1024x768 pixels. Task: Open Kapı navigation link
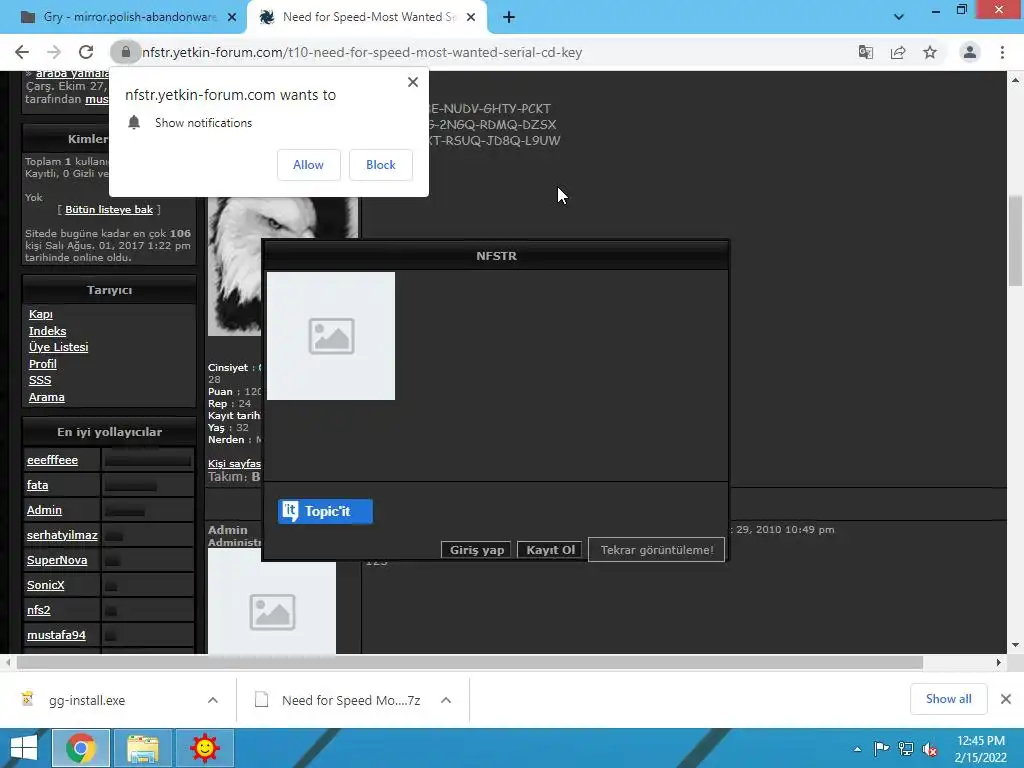tap(40, 314)
